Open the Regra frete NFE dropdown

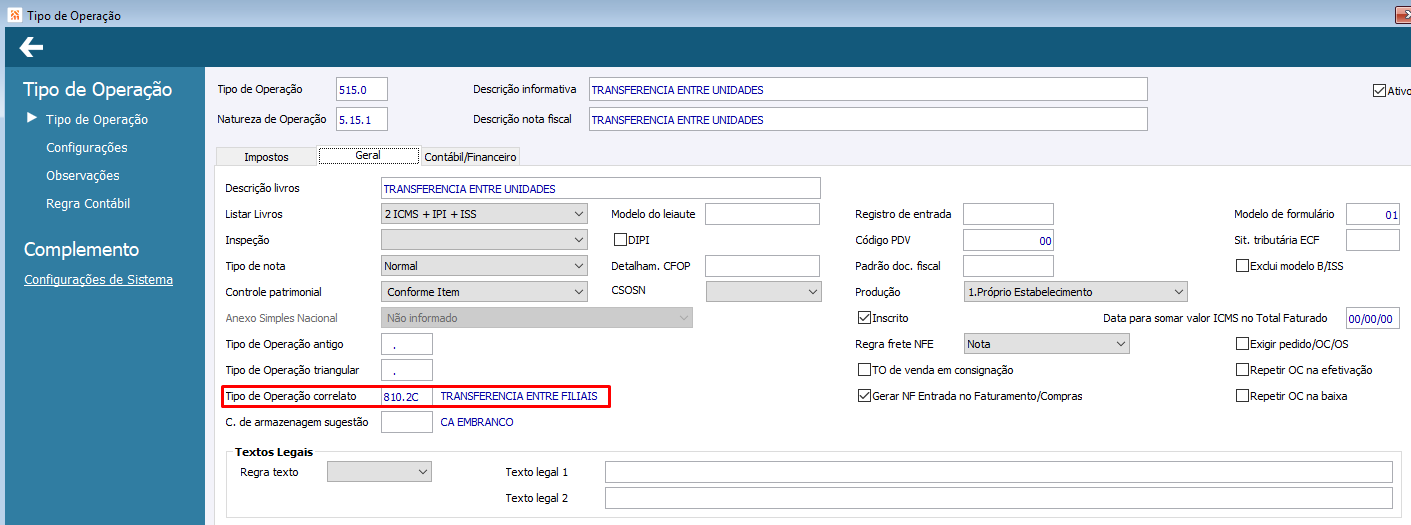pyautogui.click(x=1046, y=344)
